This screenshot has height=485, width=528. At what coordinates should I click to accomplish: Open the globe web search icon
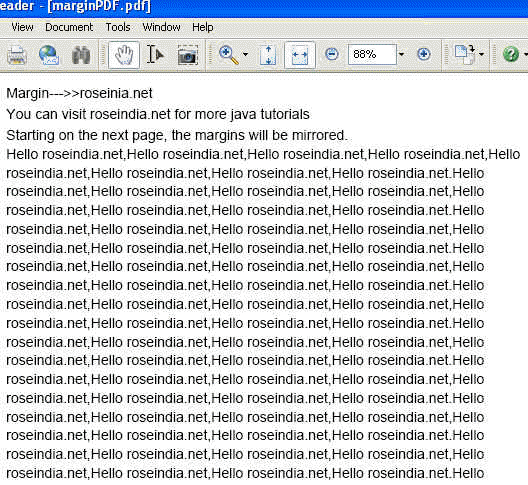click(49, 55)
